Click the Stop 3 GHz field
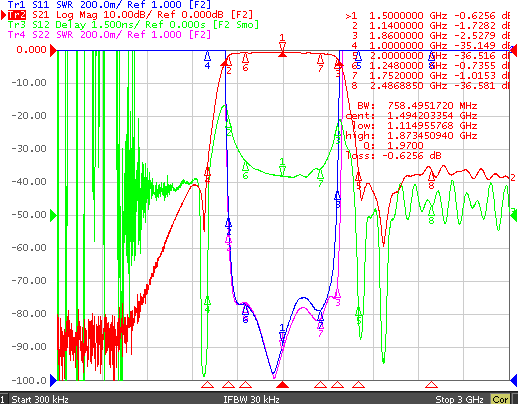 (459, 399)
